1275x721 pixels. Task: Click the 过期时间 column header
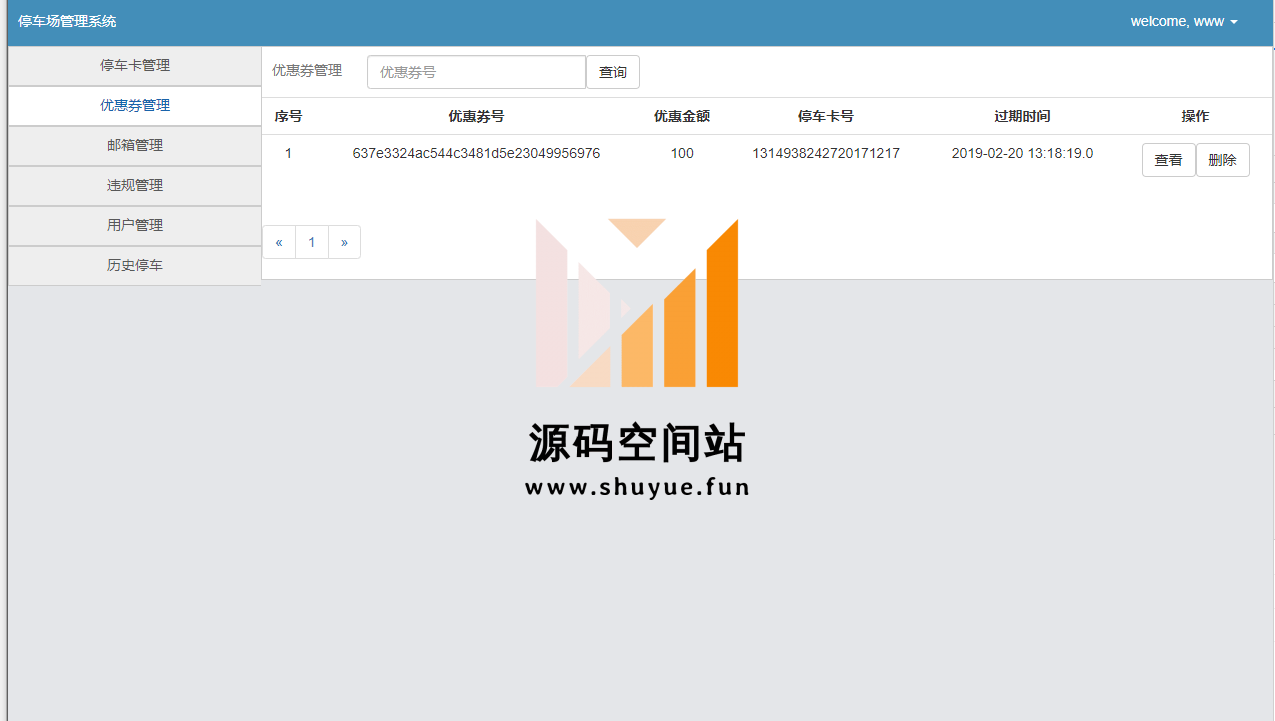pos(1022,116)
